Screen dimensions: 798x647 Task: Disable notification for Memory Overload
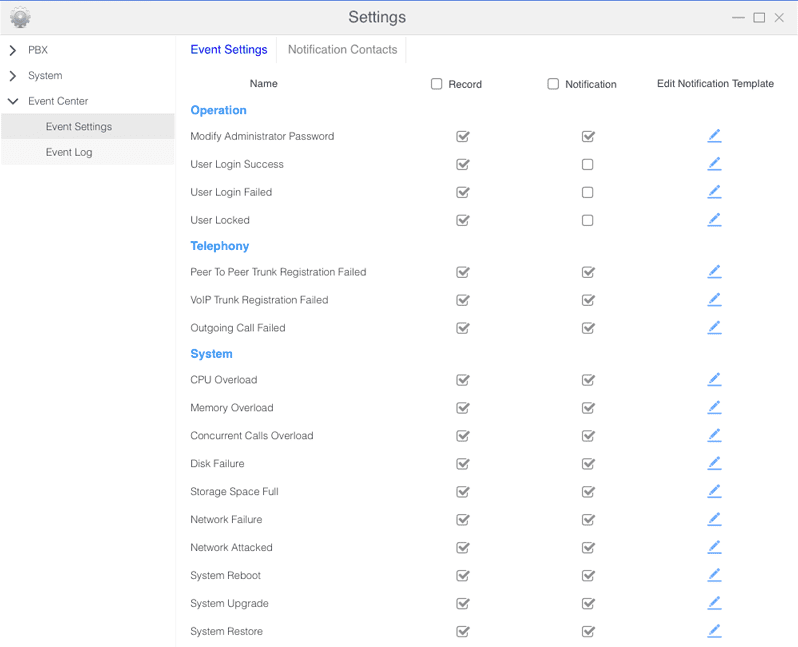(x=588, y=408)
